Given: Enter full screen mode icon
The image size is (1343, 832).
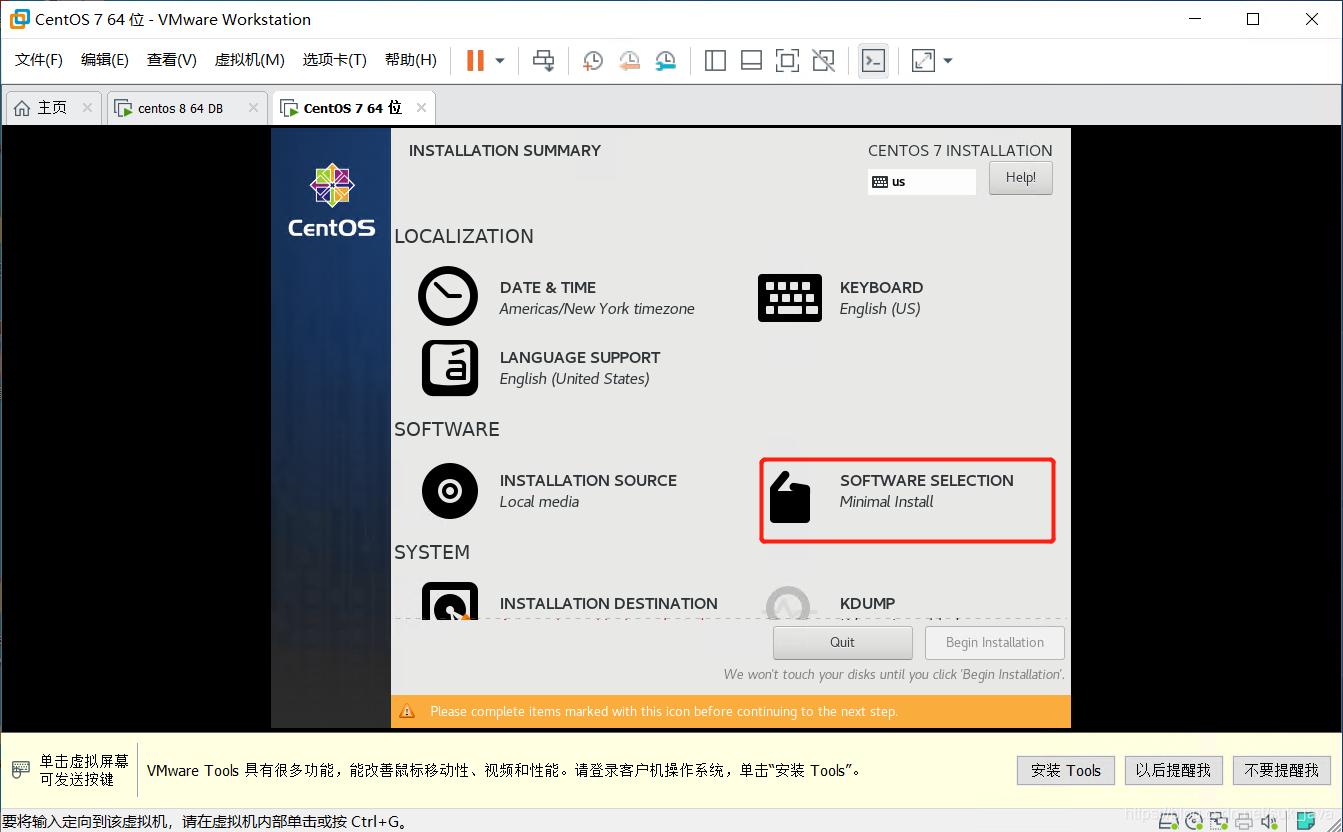Looking at the screenshot, I should pos(788,61).
